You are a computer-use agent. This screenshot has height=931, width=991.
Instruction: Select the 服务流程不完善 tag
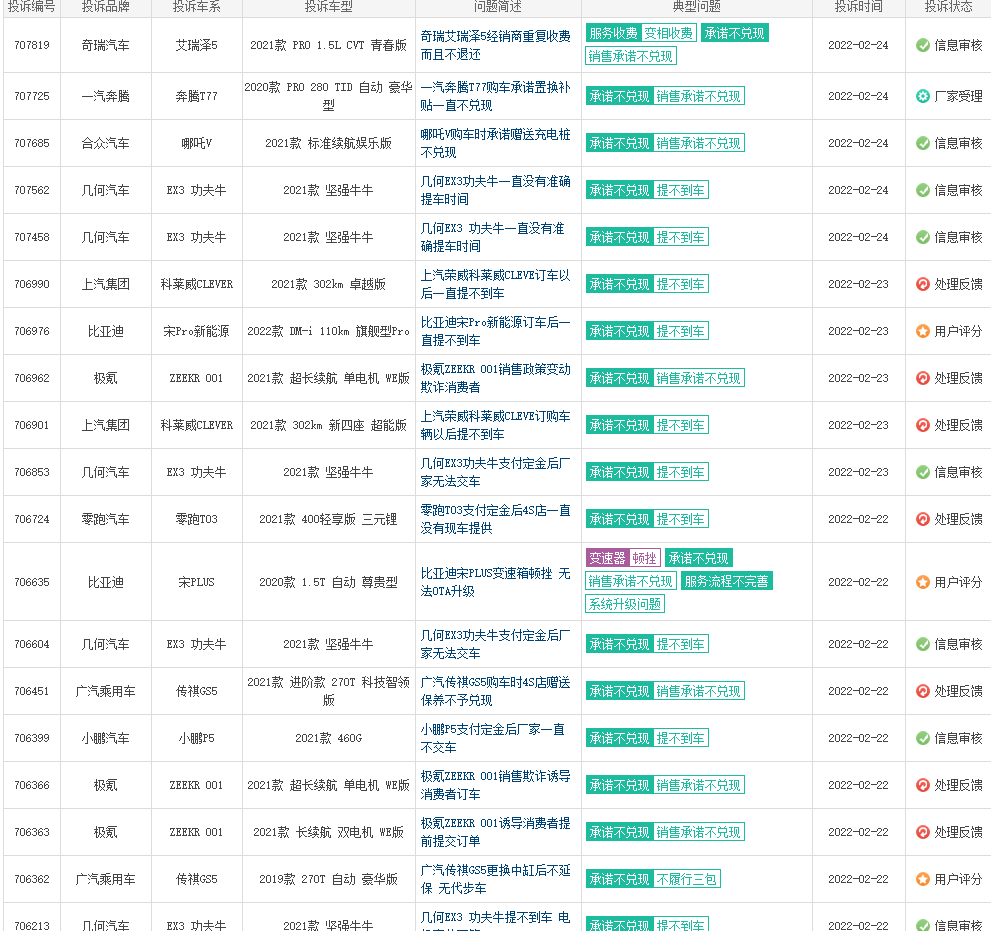point(726,581)
